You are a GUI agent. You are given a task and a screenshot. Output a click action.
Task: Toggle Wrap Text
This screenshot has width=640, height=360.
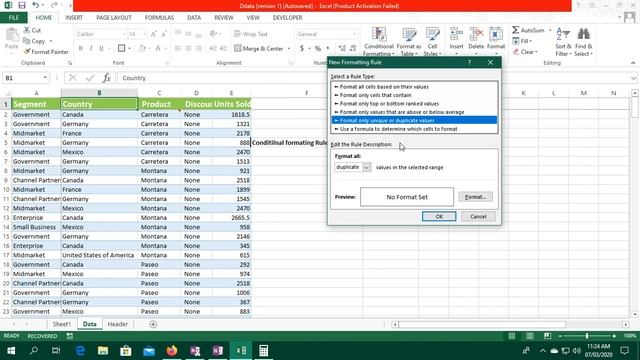pyautogui.click(x=251, y=34)
